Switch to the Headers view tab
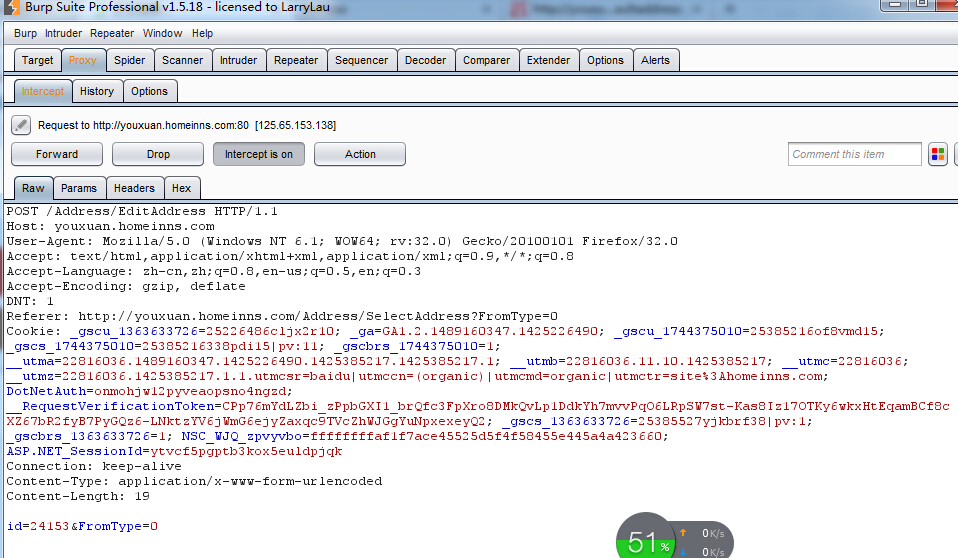 134,188
